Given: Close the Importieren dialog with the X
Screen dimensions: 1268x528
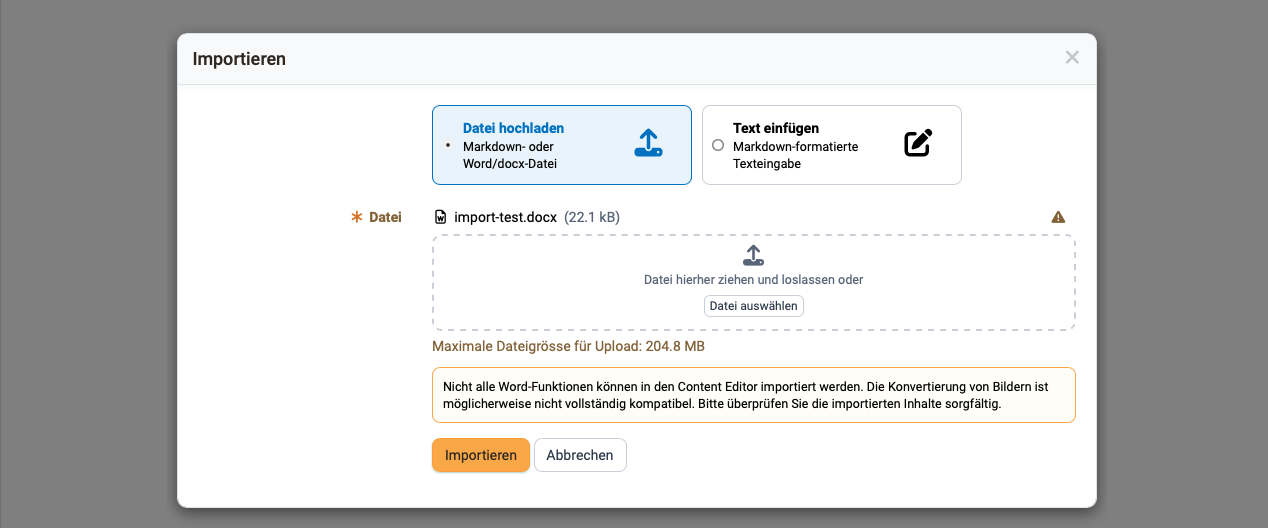Looking at the screenshot, I should pos(1072,58).
